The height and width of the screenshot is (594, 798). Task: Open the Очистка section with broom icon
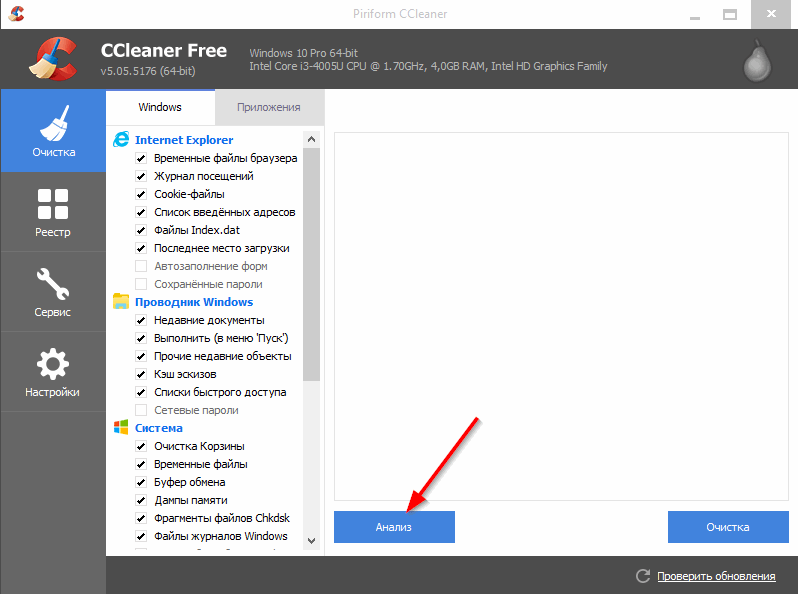(x=53, y=130)
